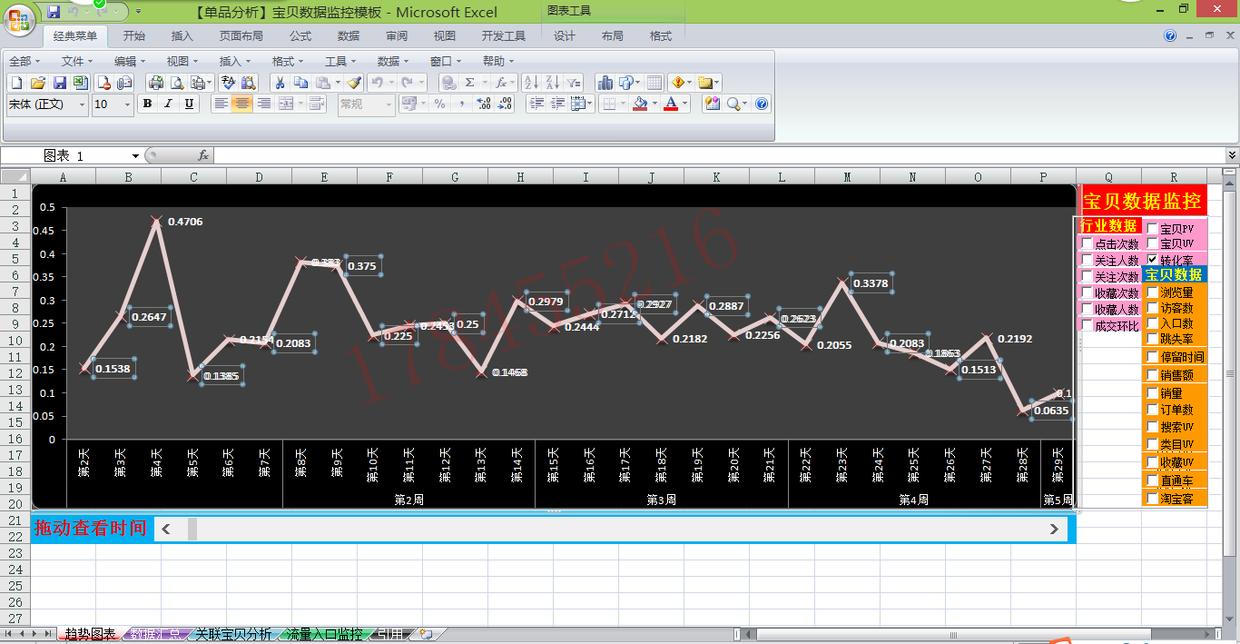Open the 文件 classic menu
Viewport: 1240px width, 644px height.
click(76, 61)
